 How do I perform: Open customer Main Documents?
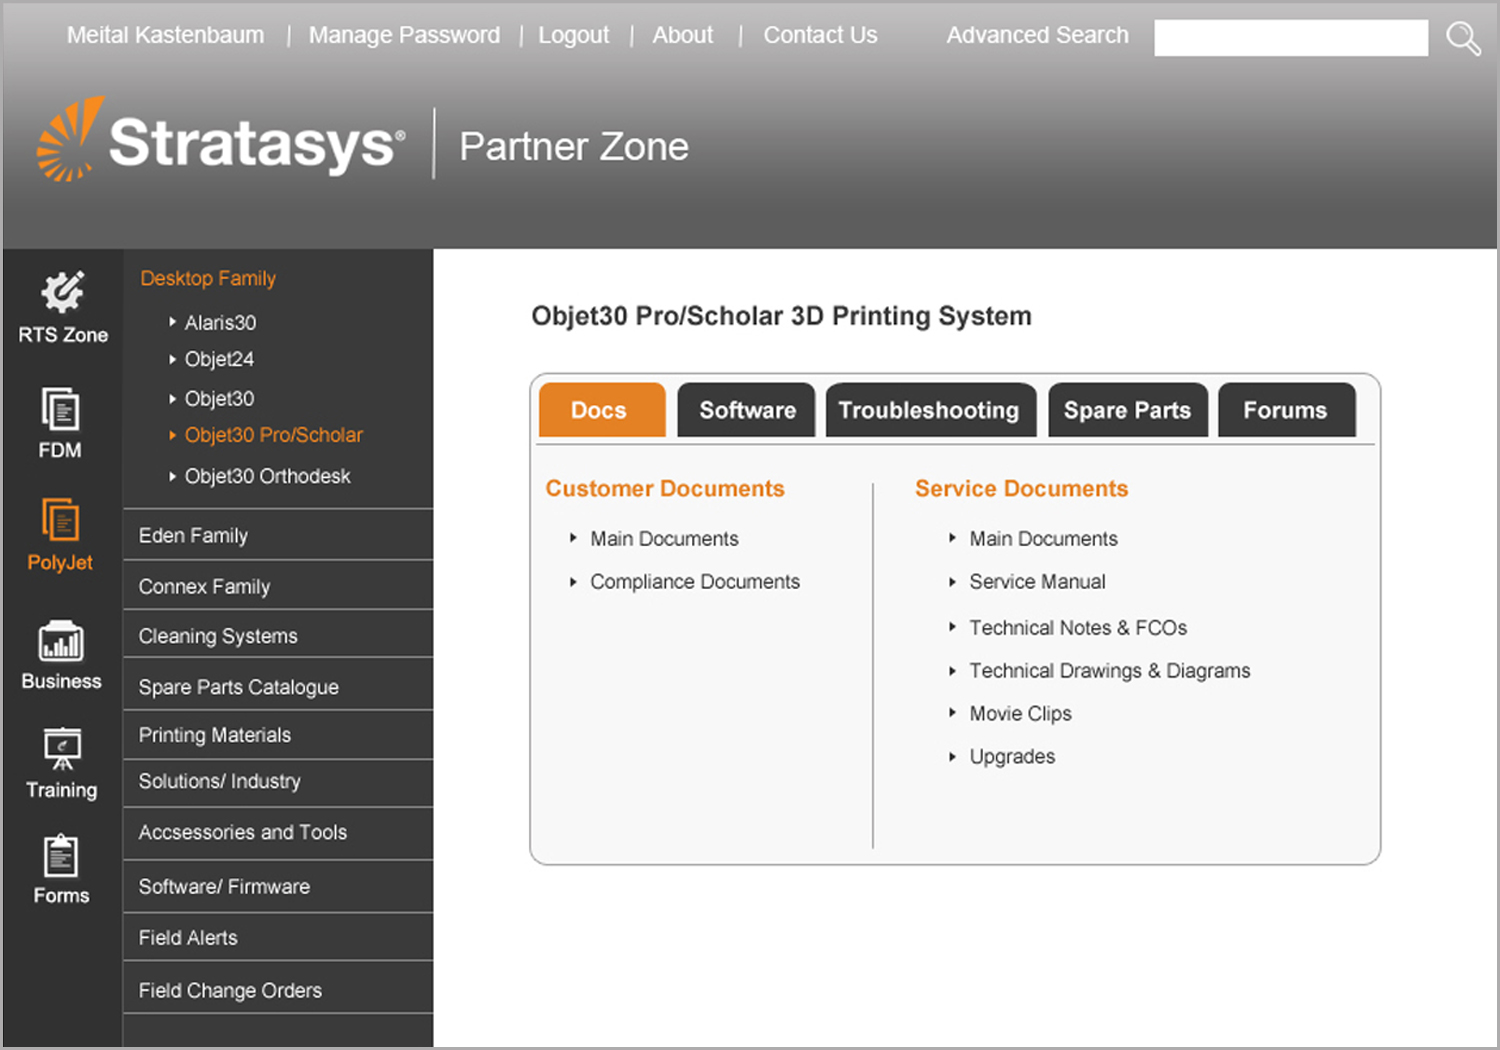click(664, 539)
